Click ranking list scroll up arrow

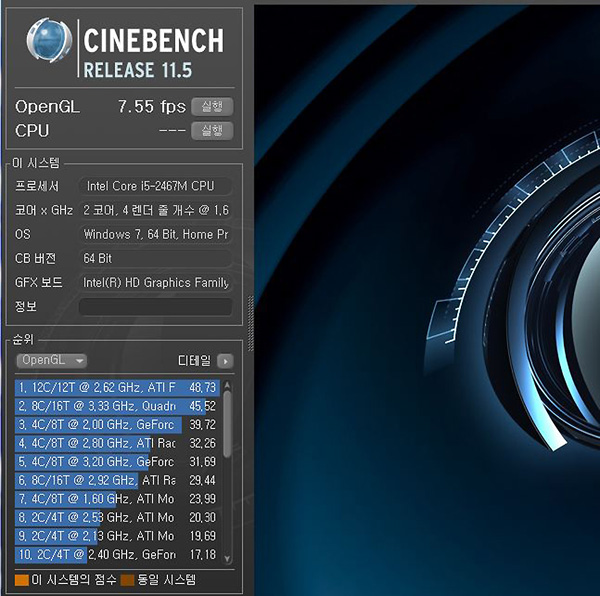pos(227,385)
